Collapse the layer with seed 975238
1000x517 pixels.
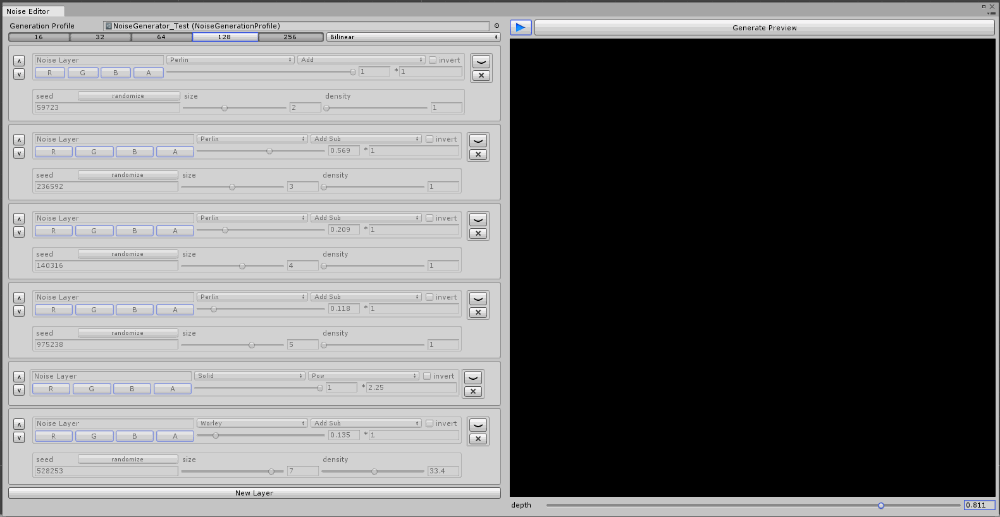tap(478, 298)
